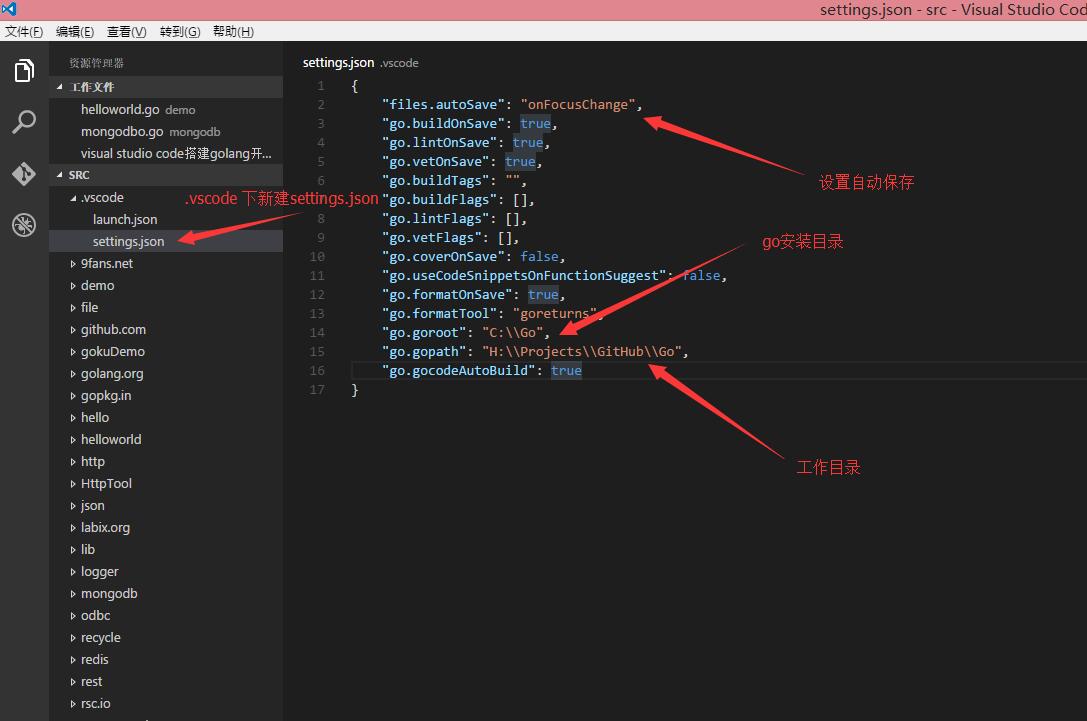
Task: Click the VS Code logo in title bar
Action: pos(8,9)
